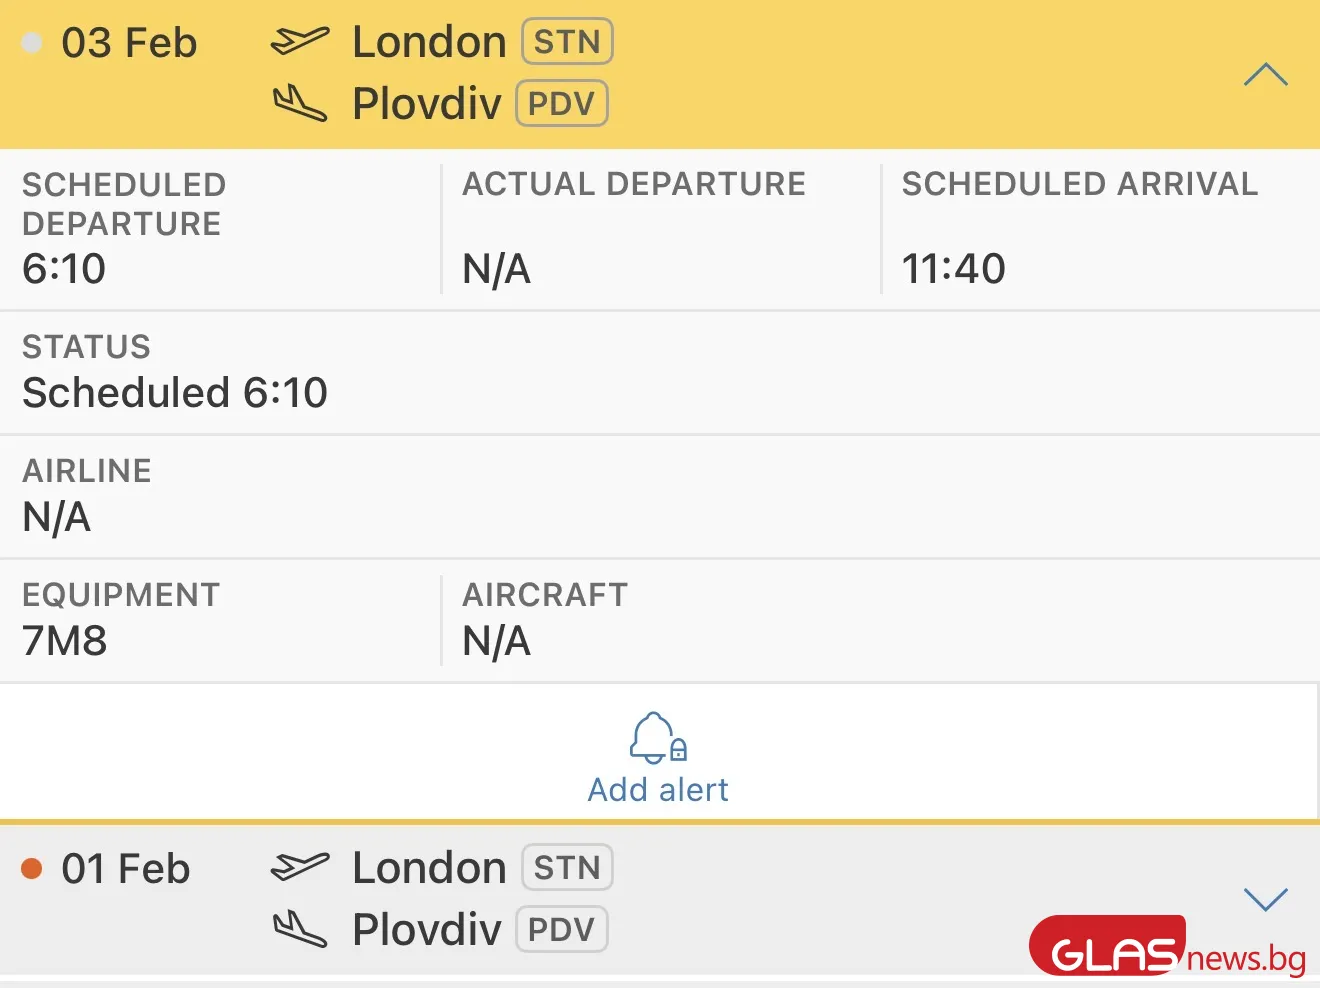Click the GLAS news.bg logo
The image size is (1320, 988).
(x=1166, y=947)
